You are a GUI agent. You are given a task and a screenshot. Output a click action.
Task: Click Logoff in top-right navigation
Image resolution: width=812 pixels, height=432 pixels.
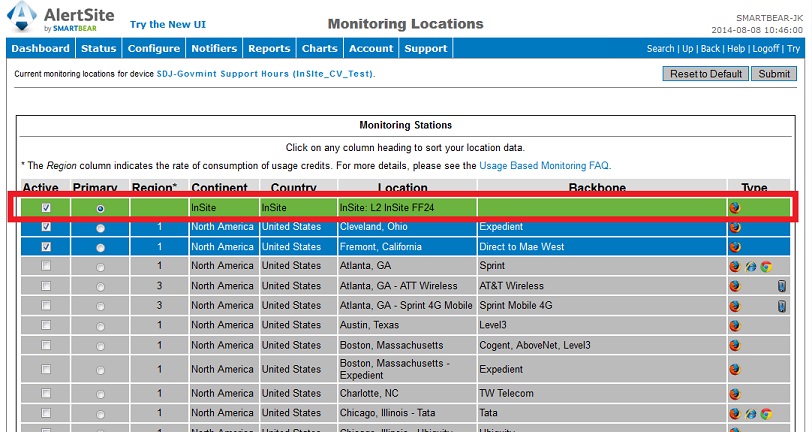coord(766,48)
